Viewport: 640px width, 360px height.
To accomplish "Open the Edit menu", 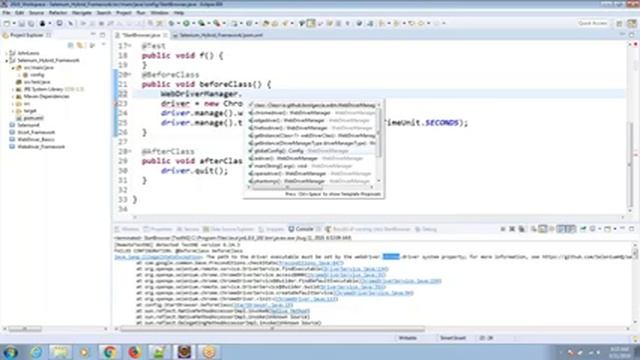I will (x=19, y=13).
